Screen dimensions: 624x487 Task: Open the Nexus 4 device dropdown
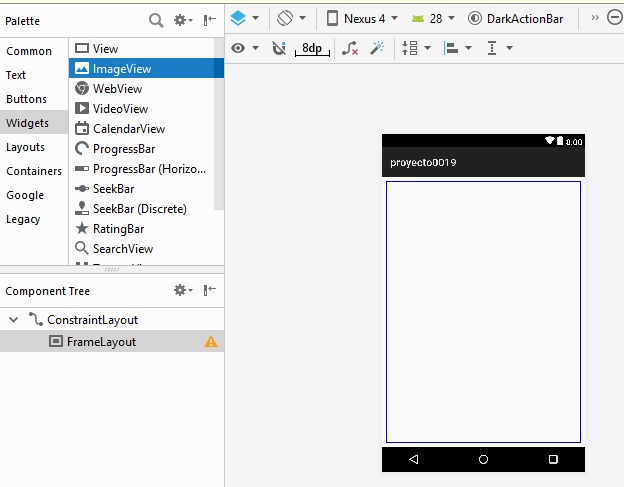364,18
